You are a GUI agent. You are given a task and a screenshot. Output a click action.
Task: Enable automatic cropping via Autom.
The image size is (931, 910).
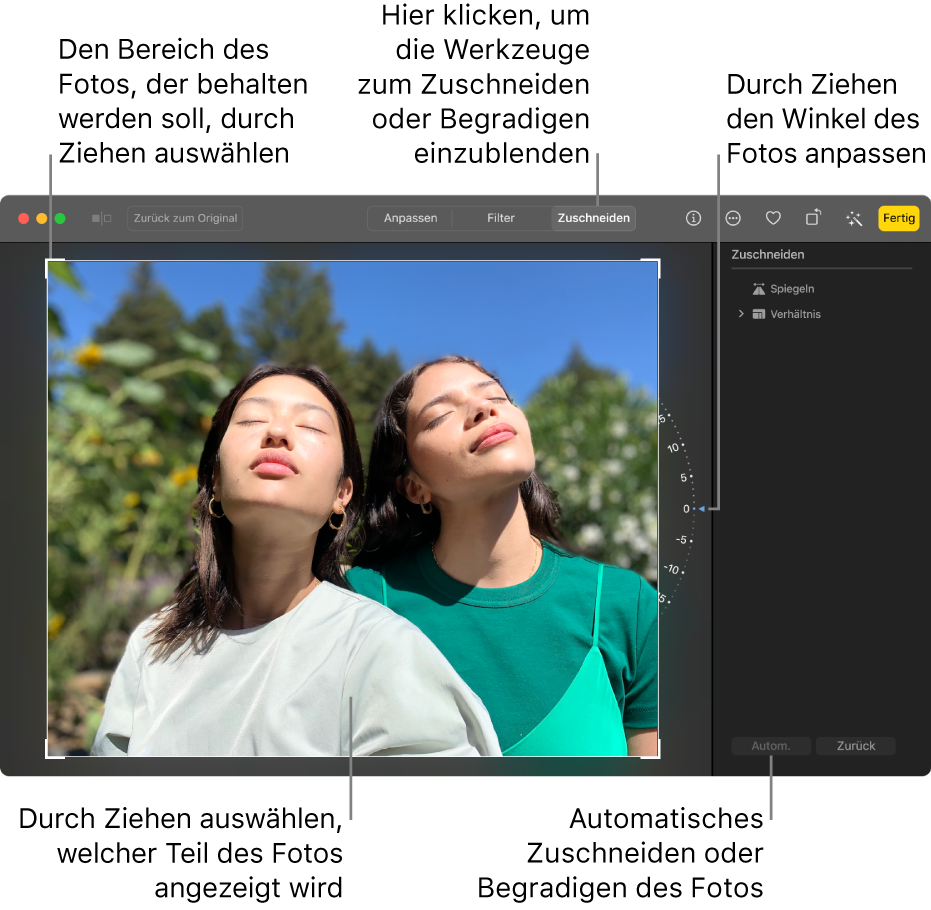pos(771,746)
